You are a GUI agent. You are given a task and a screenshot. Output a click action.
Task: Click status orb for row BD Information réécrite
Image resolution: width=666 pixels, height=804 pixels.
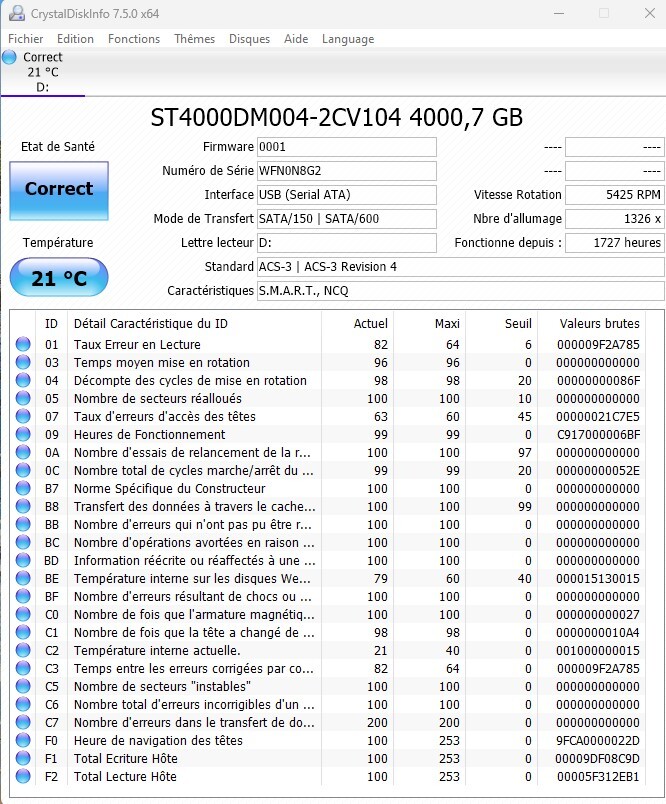23,560
